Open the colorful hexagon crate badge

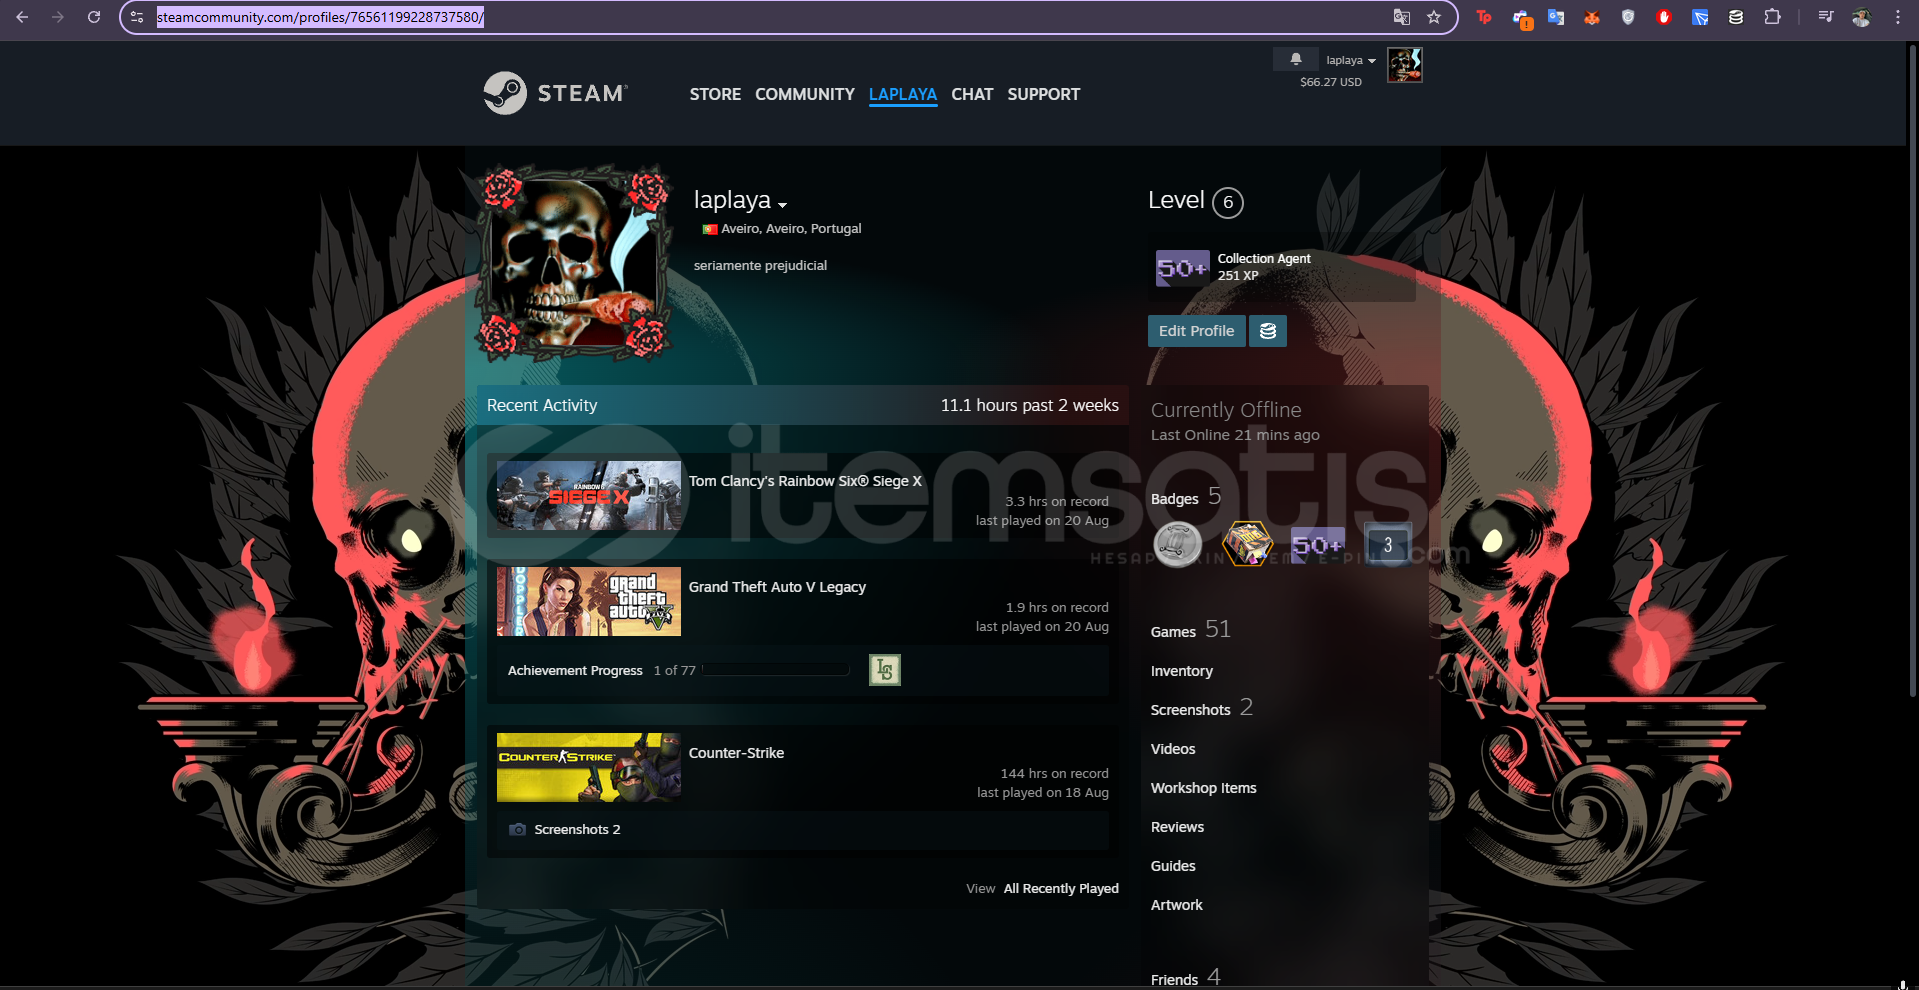[1248, 545]
